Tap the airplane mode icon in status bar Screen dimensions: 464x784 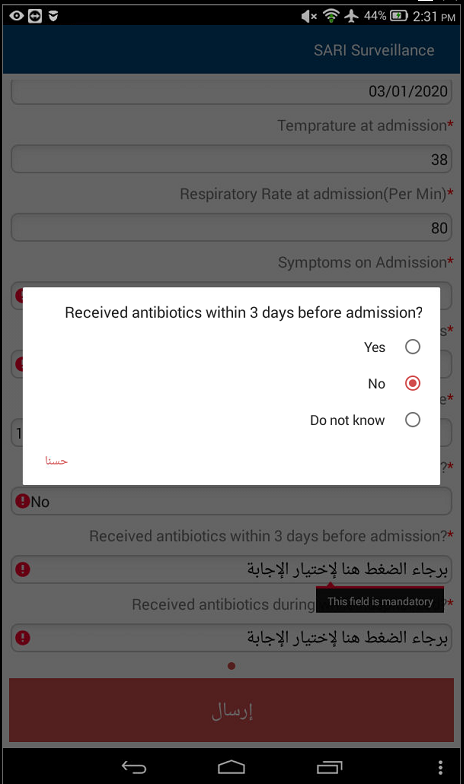point(352,16)
